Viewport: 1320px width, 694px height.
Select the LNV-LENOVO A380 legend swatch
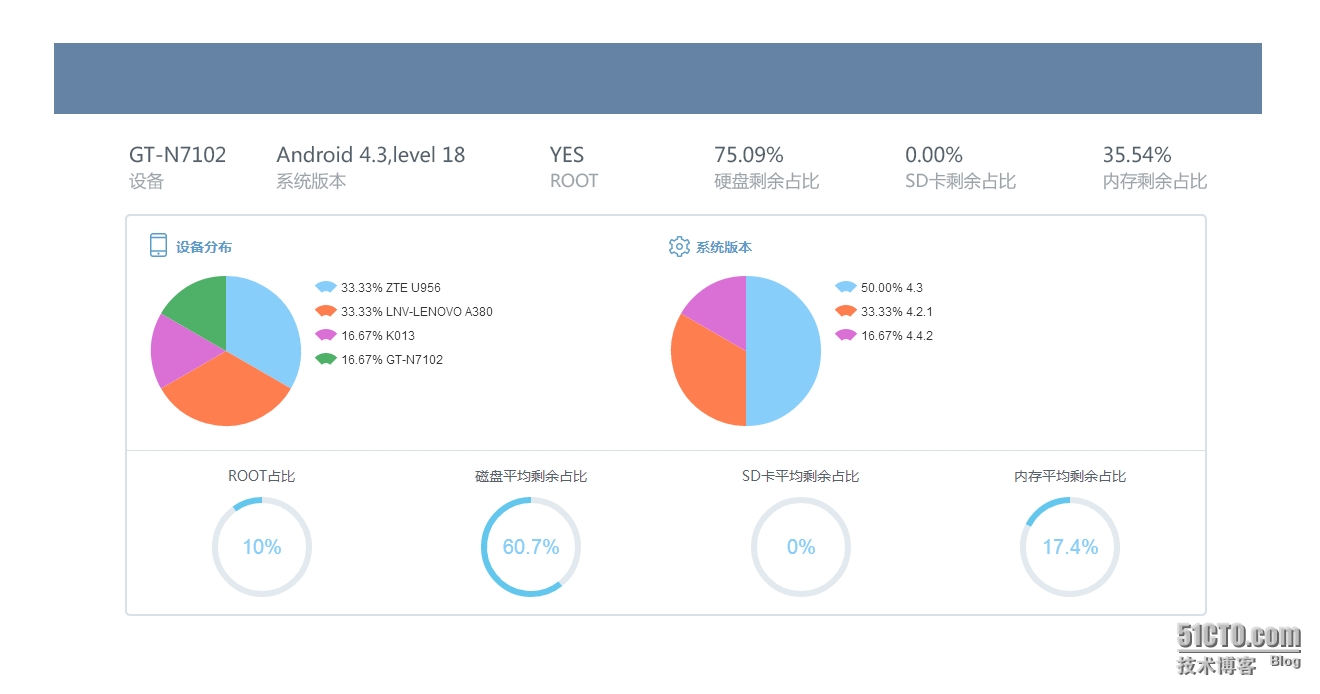tap(325, 311)
